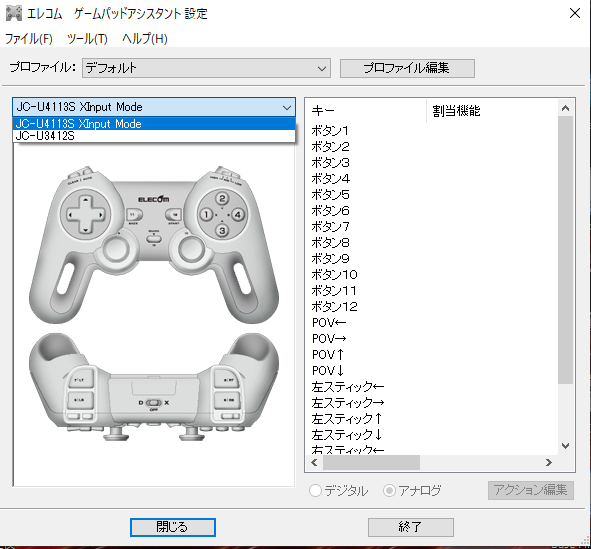Image resolution: width=591 pixels, height=549 pixels.
Task: Choose JC-U3412S from the device dropdown list
Action: [154, 136]
